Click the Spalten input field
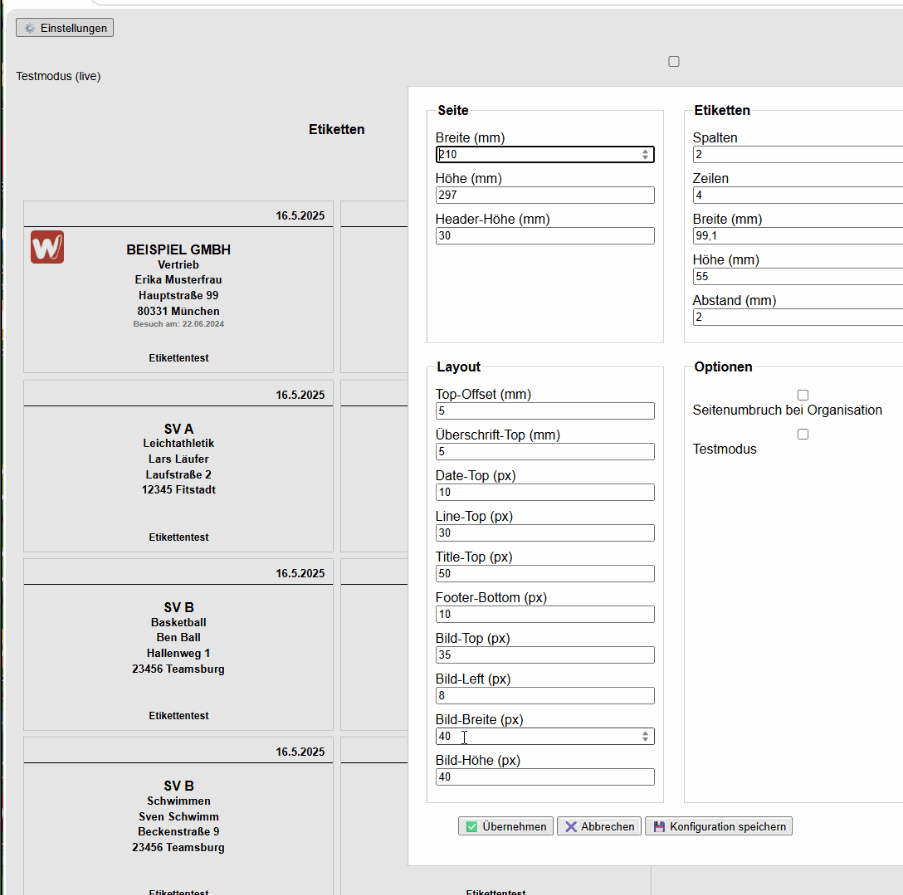This screenshot has width=903, height=895. (x=797, y=155)
